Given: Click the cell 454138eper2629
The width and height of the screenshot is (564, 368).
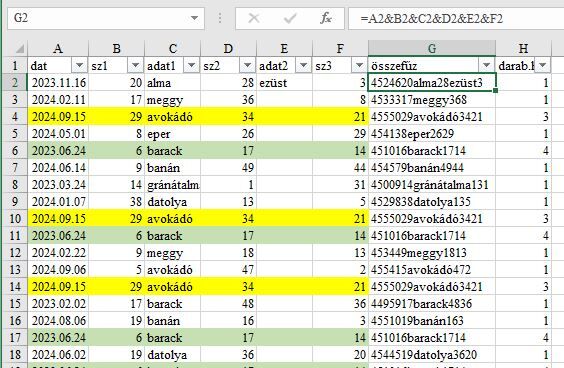Looking at the screenshot, I should (x=432, y=134).
